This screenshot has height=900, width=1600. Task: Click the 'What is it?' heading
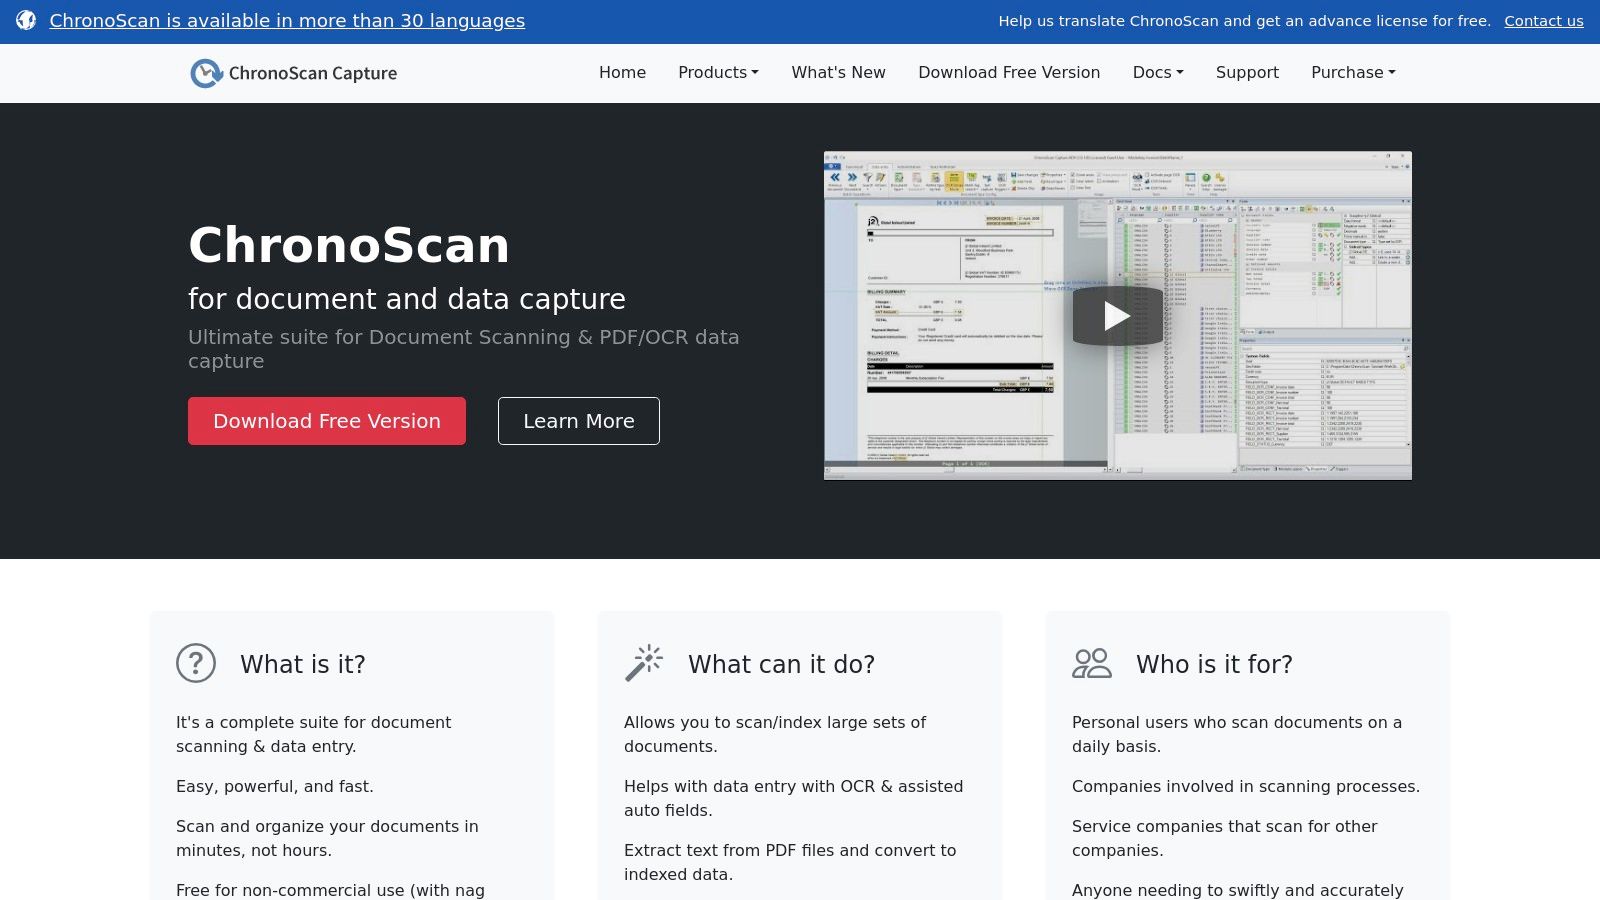tap(303, 664)
